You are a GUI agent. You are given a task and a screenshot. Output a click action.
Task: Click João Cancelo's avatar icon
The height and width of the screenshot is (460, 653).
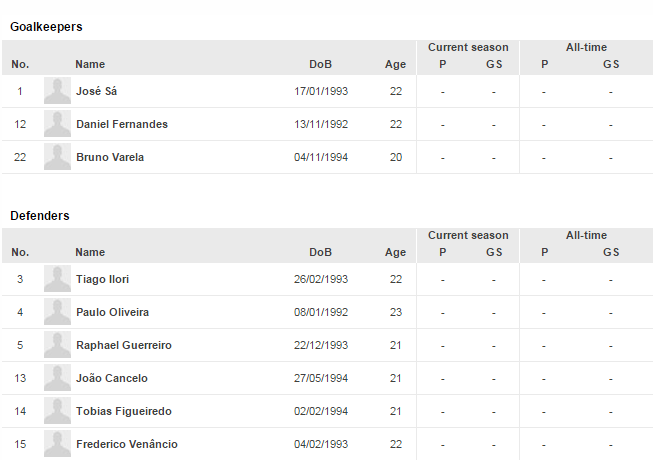pos(57,378)
